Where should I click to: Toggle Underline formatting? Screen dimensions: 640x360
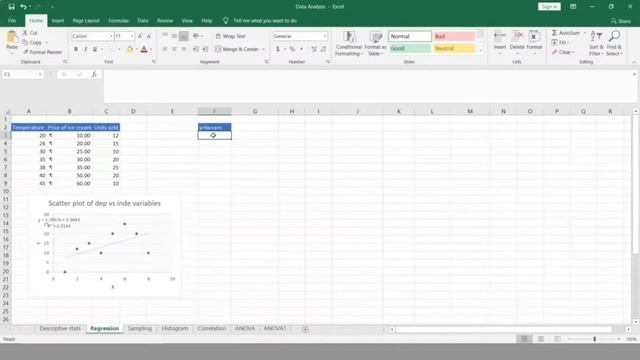[x=95, y=49]
